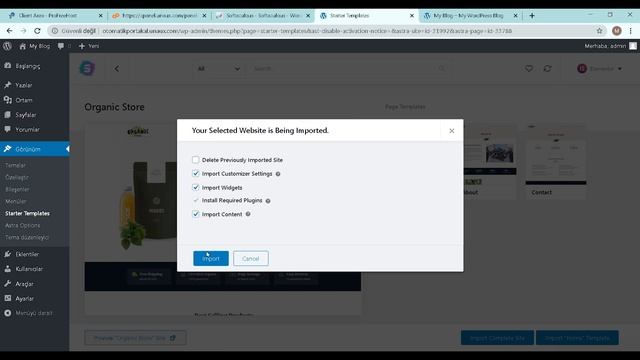Open Bileşenler submenu item
This screenshot has width=640, height=360.
point(17,189)
